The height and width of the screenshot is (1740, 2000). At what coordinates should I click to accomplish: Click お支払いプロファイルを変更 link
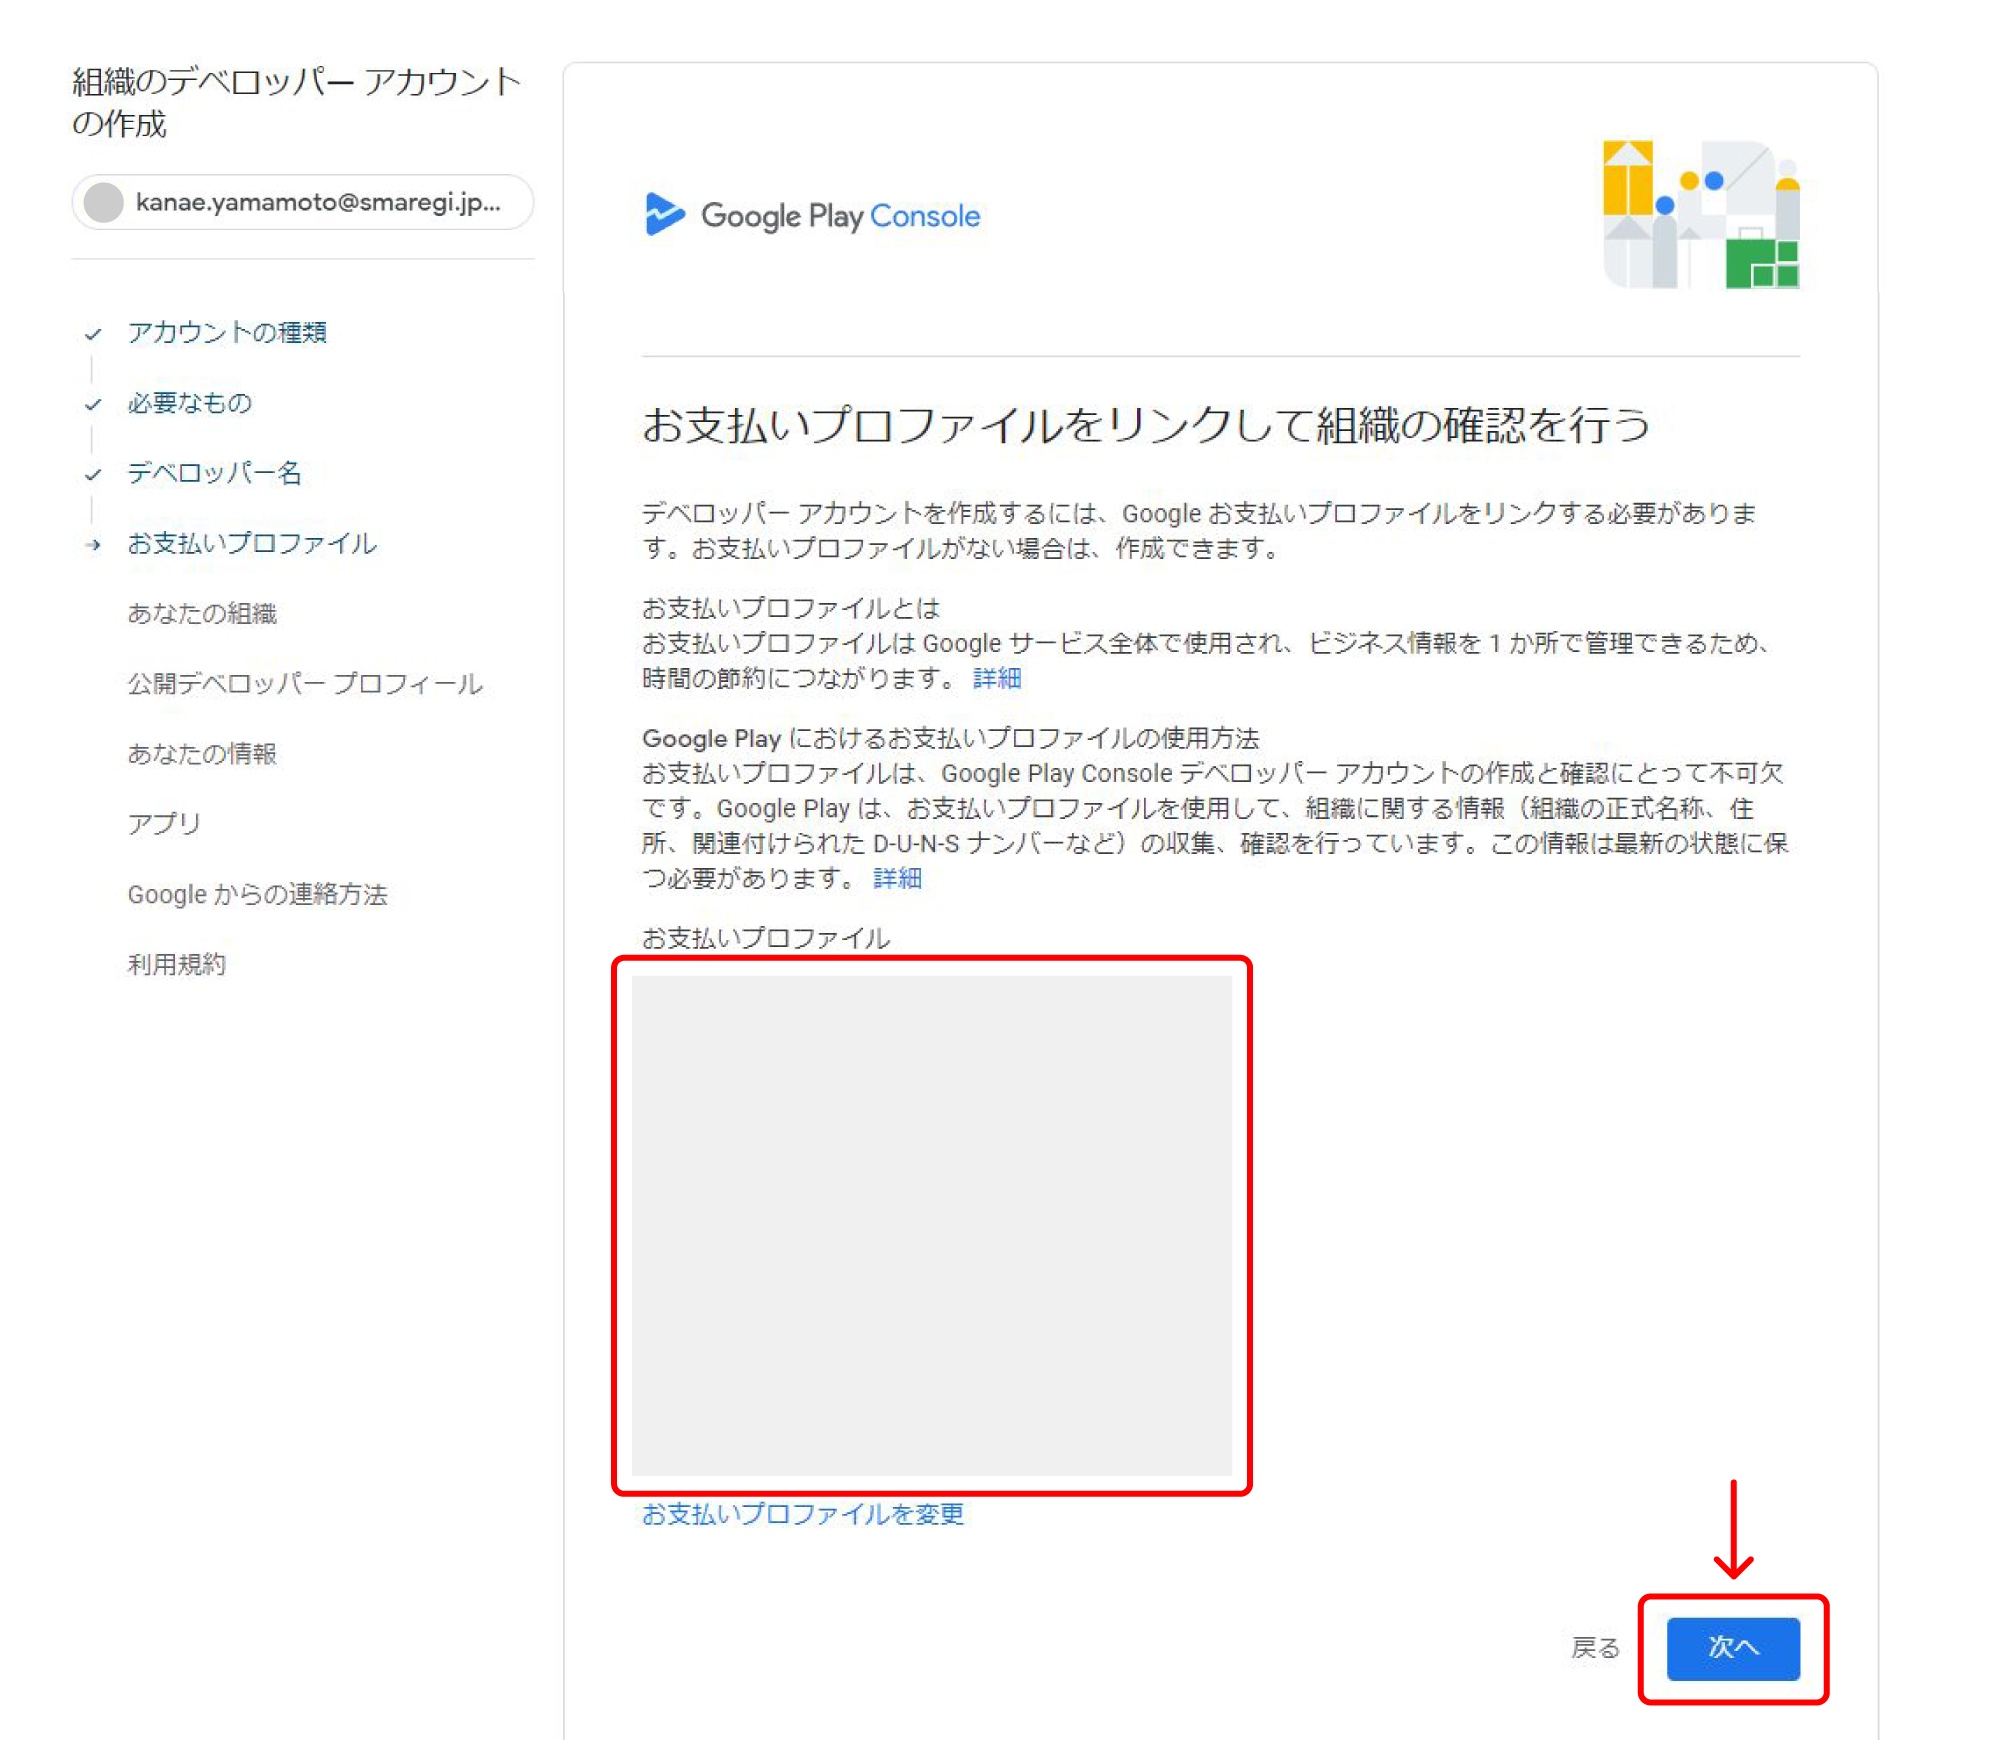(x=802, y=1514)
